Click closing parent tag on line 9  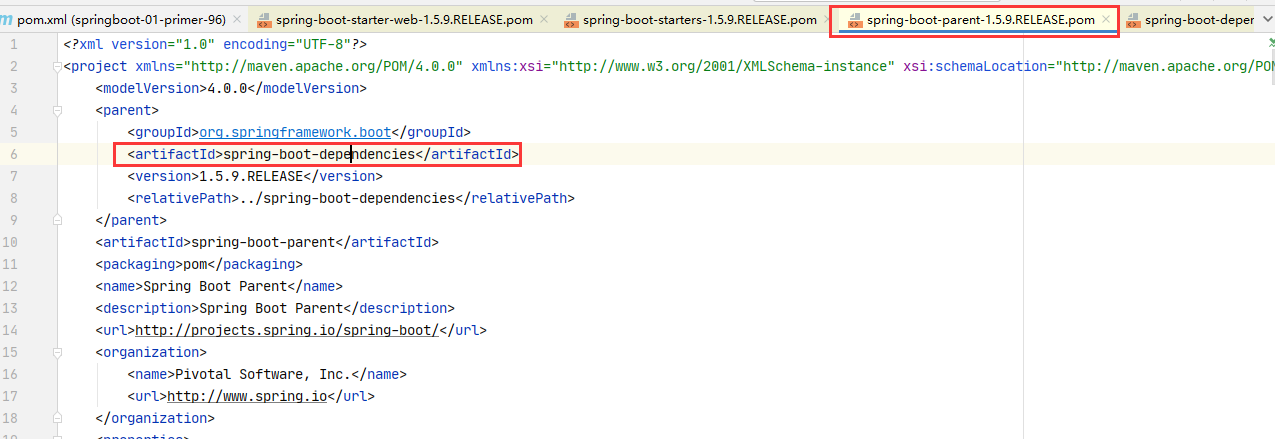(x=131, y=220)
